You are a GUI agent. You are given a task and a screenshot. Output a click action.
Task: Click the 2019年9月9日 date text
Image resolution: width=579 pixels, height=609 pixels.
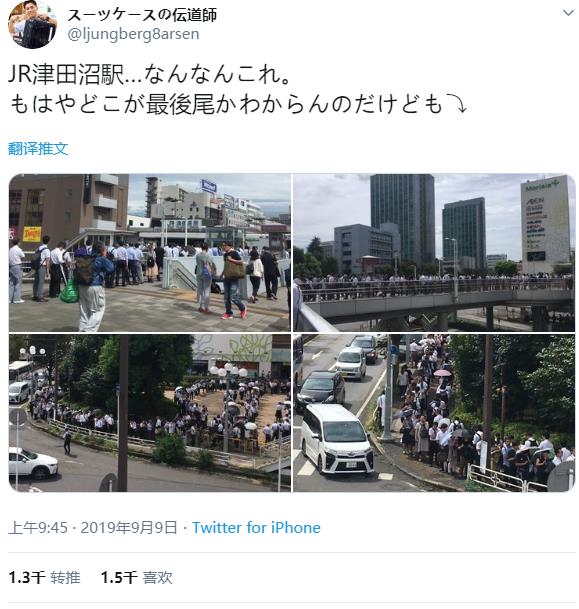coord(129,528)
